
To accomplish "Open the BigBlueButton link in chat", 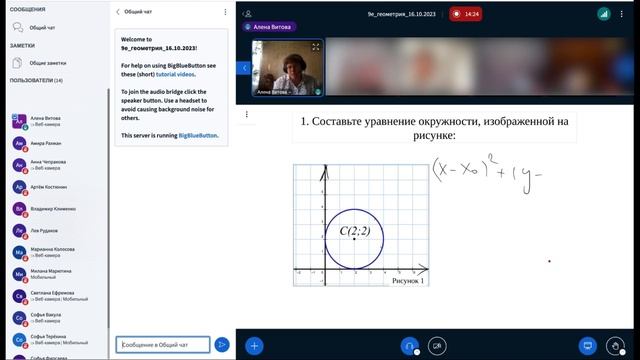I will [198, 135].
